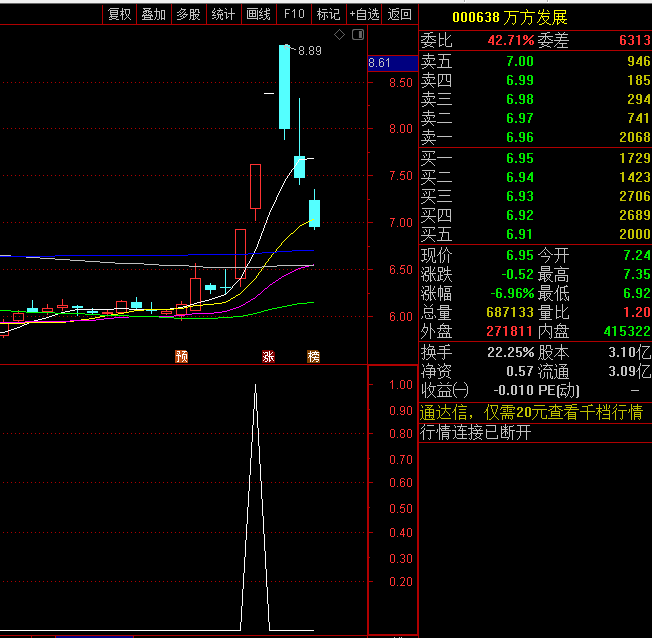Click the 外盘 value 271811
The height and width of the screenshot is (638, 652).
point(510,331)
